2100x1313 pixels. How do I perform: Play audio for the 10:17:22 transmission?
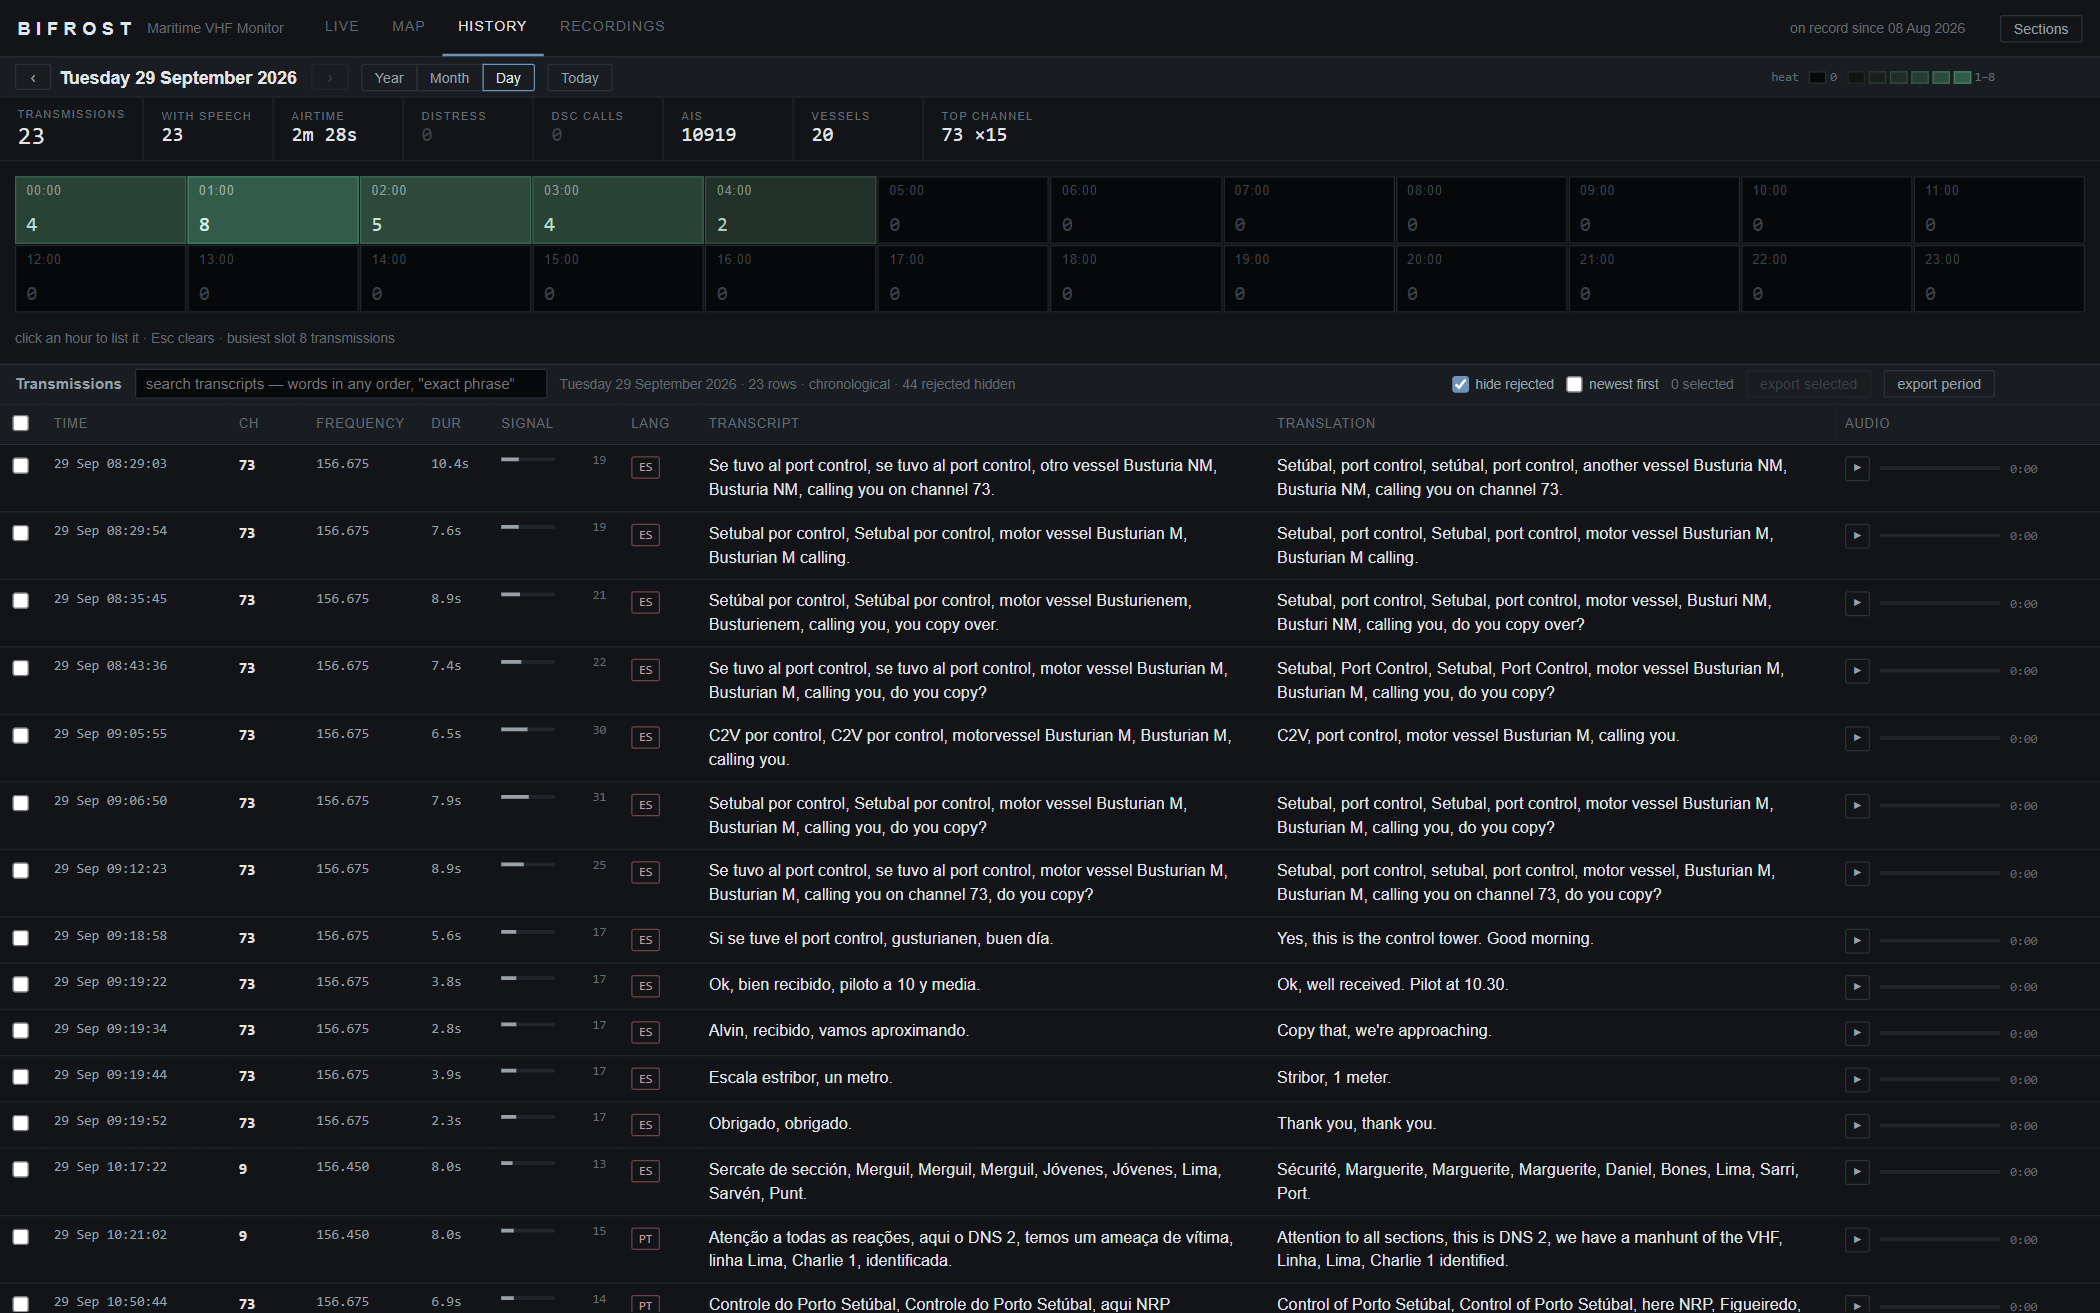[1857, 1172]
